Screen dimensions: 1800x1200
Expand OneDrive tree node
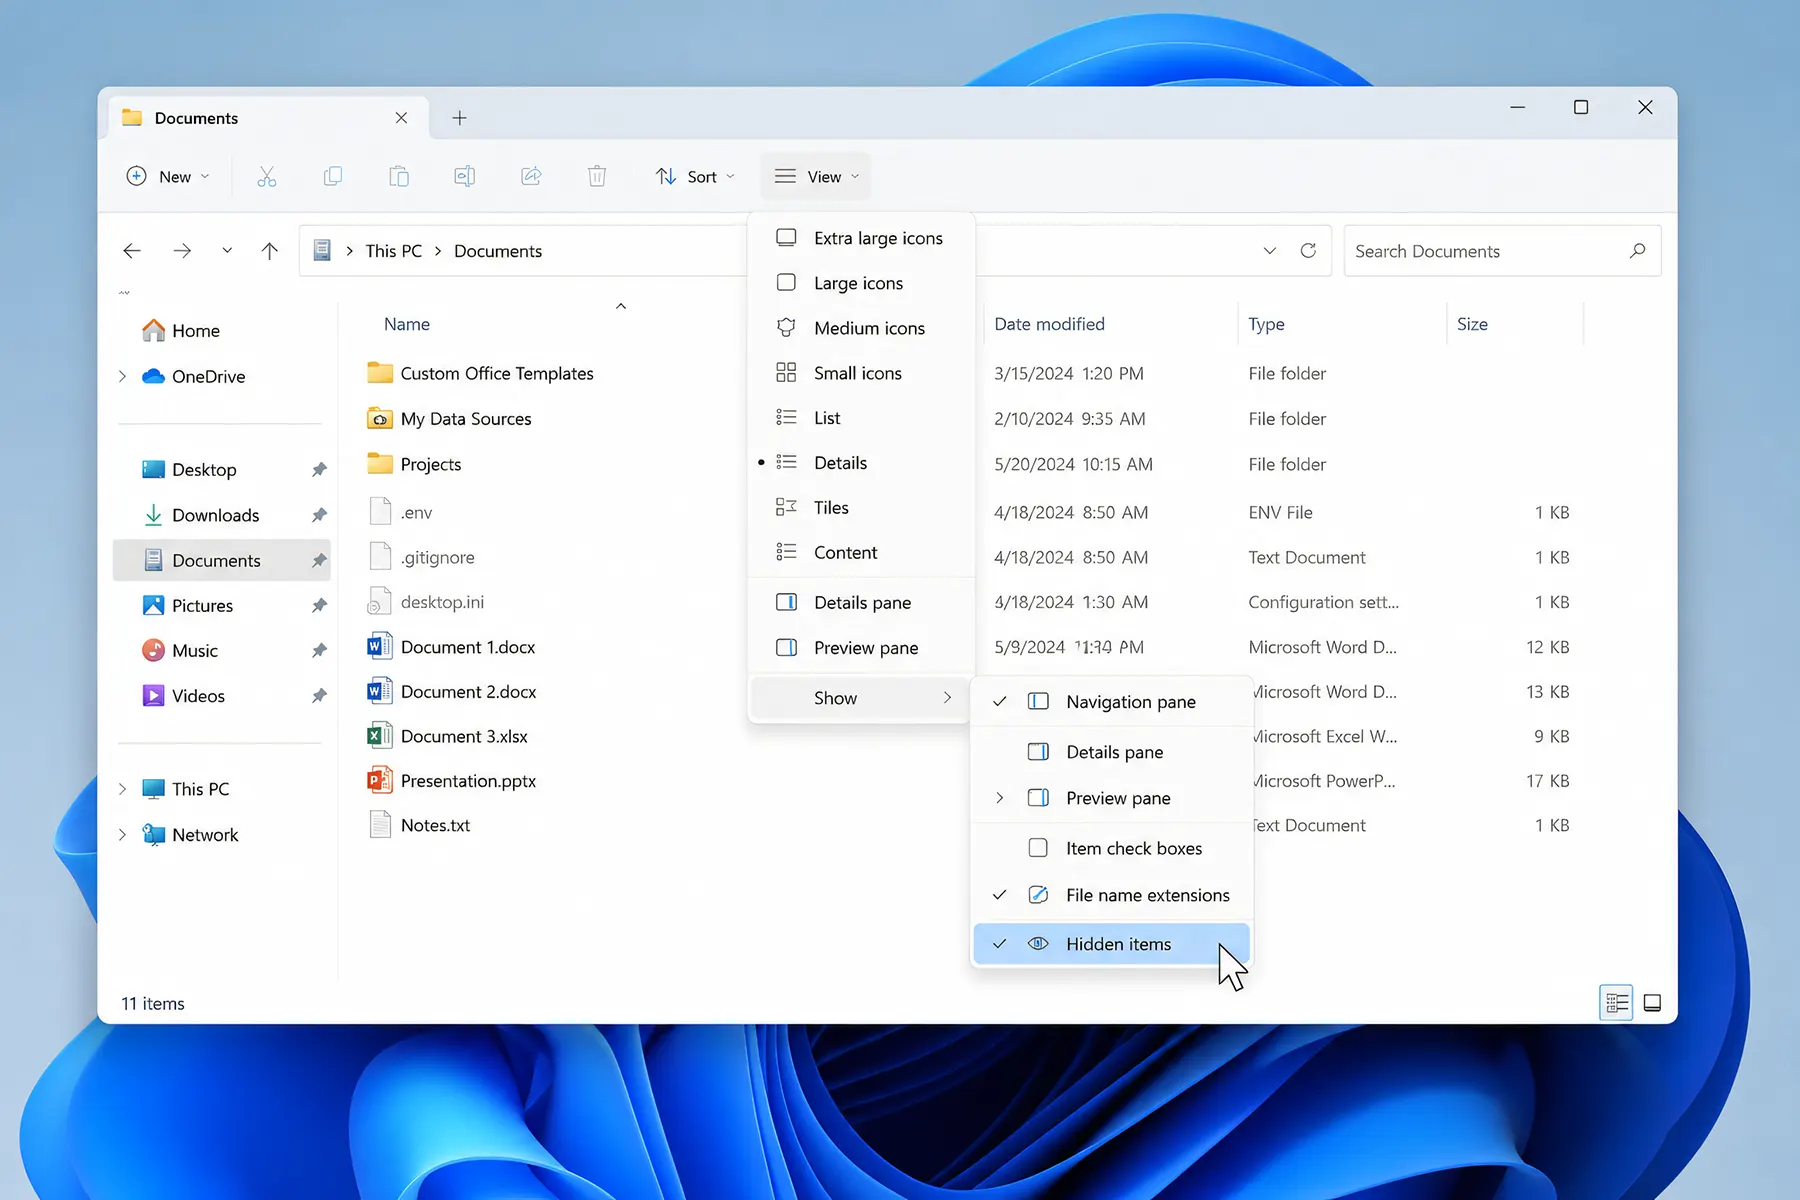click(x=123, y=377)
